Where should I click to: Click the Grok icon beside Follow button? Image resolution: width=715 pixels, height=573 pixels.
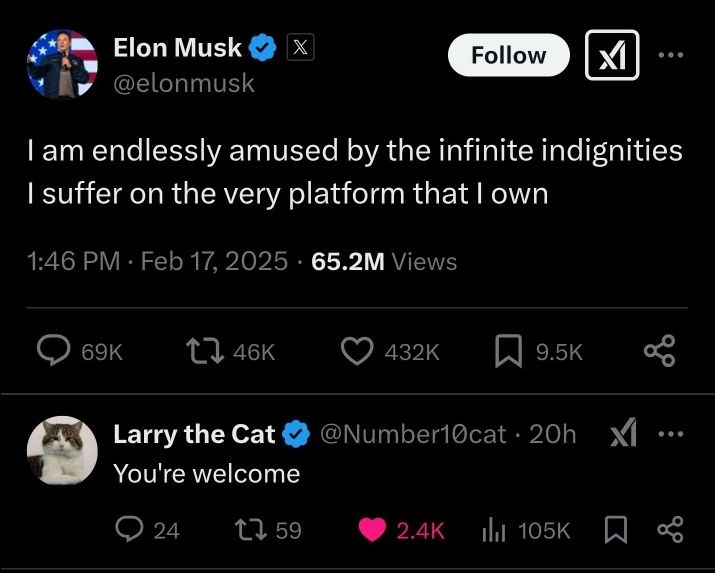pos(611,55)
